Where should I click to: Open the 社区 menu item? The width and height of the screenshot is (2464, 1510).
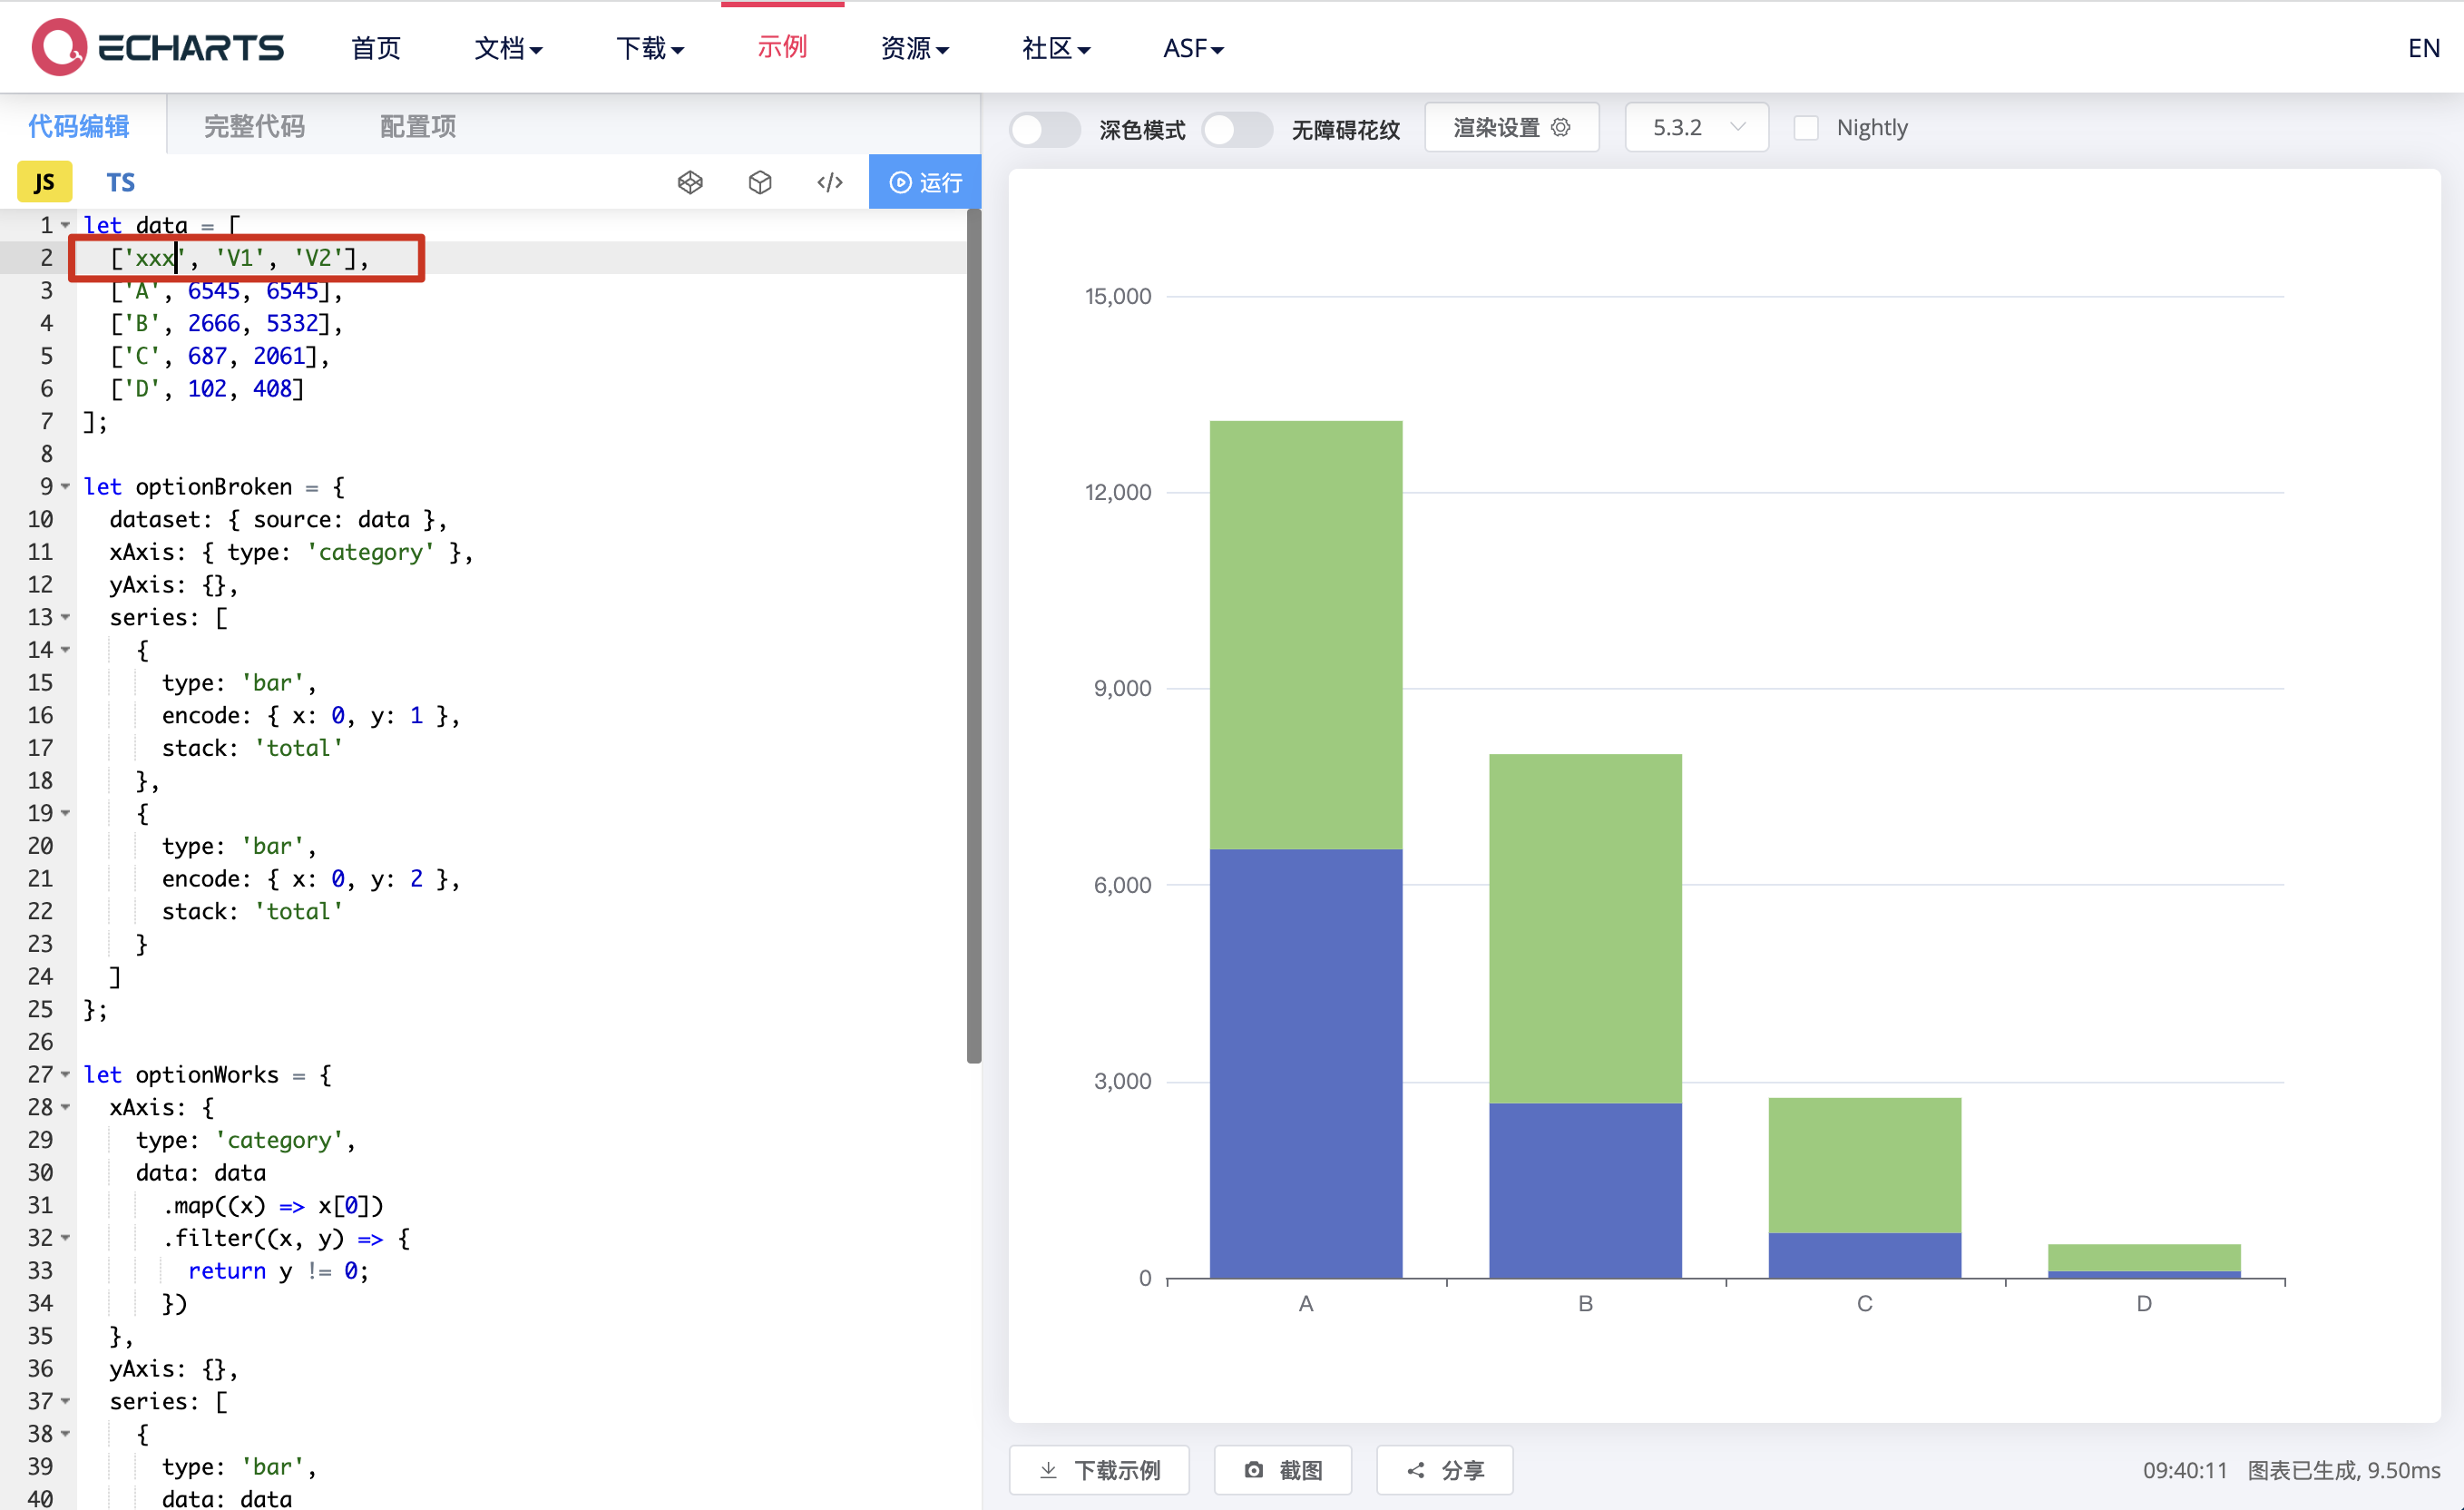coord(1056,48)
